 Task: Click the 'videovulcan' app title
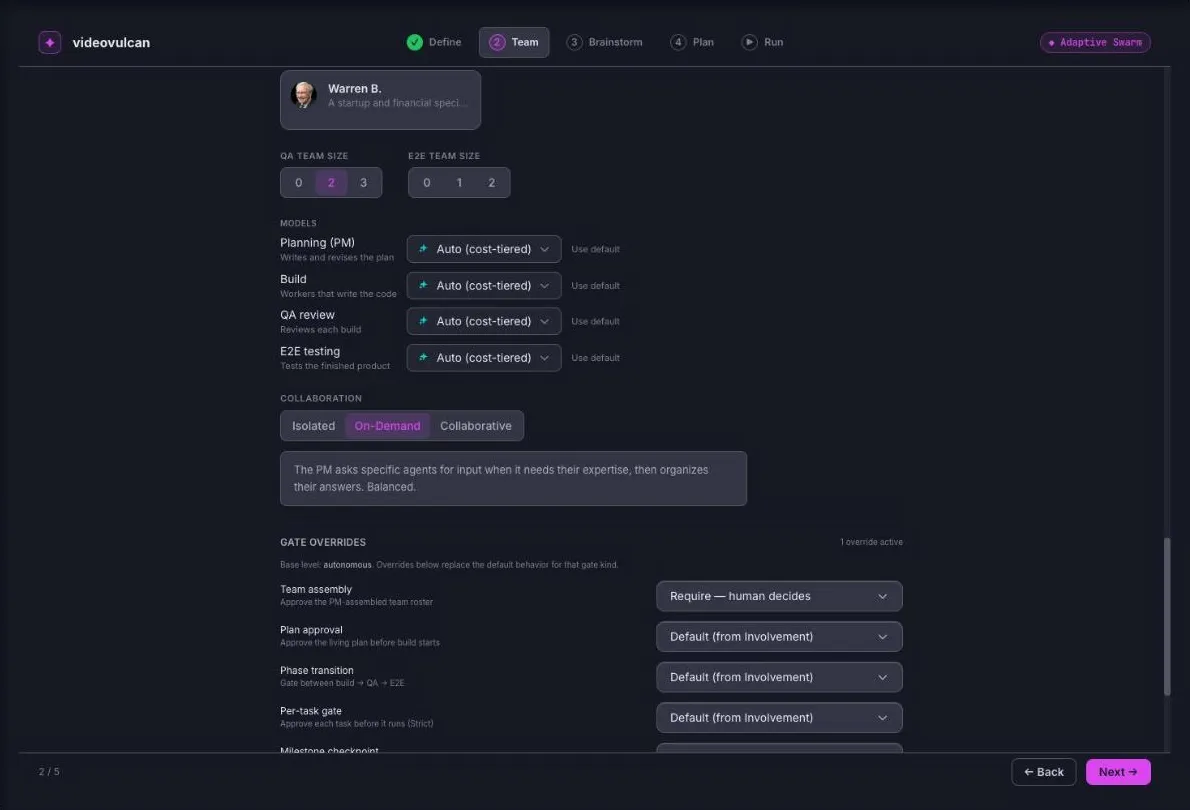tap(111, 43)
